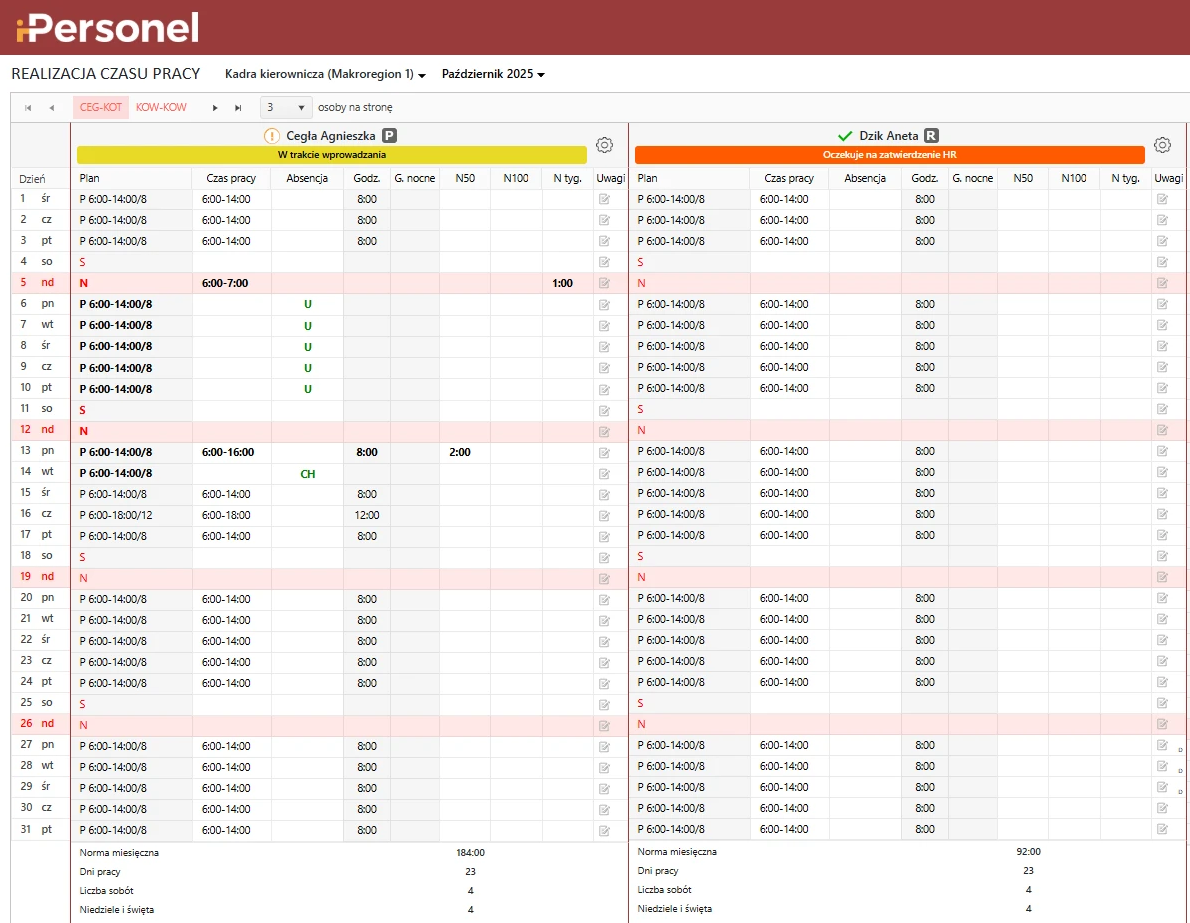Edit notes for Cegła day 31
This screenshot has height=923, width=1190.
(x=604, y=830)
